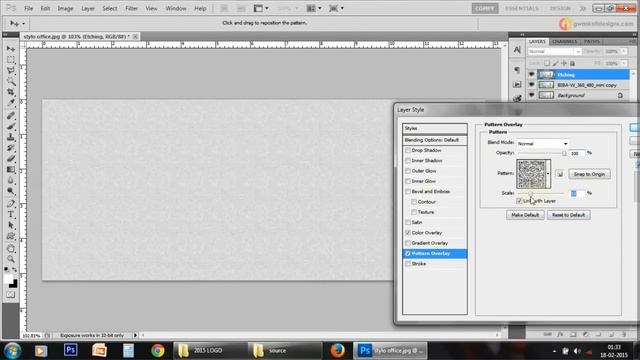Screen dimensions: 640x360
Task: Select the Eraser tool
Action: point(11,159)
